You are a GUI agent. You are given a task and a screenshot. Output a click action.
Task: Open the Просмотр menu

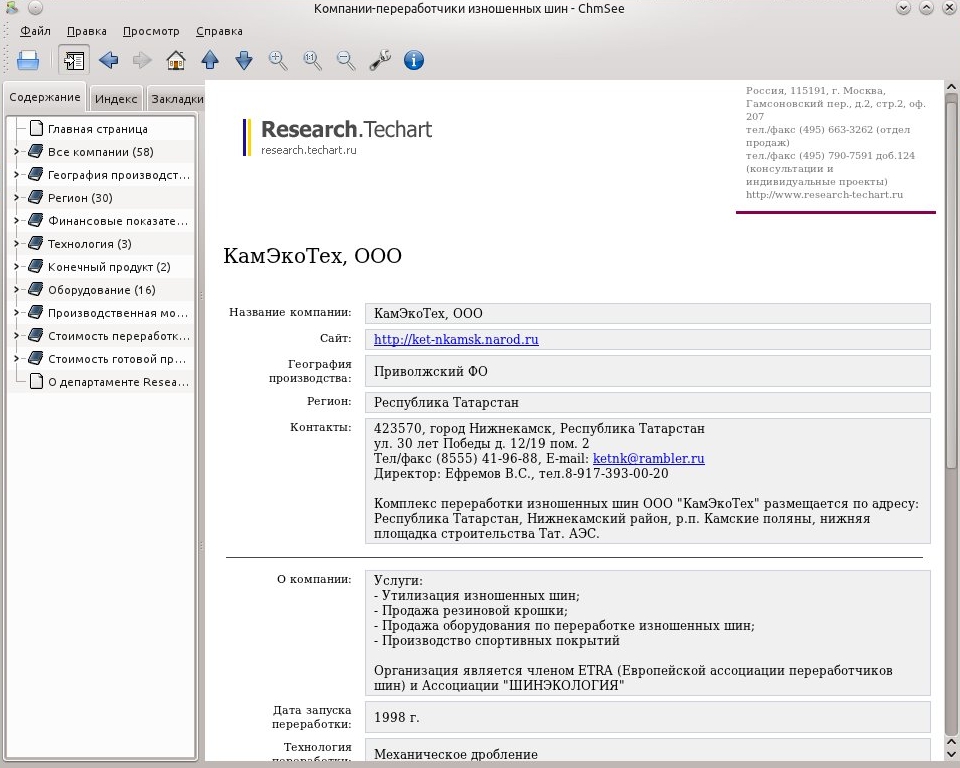coord(151,31)
